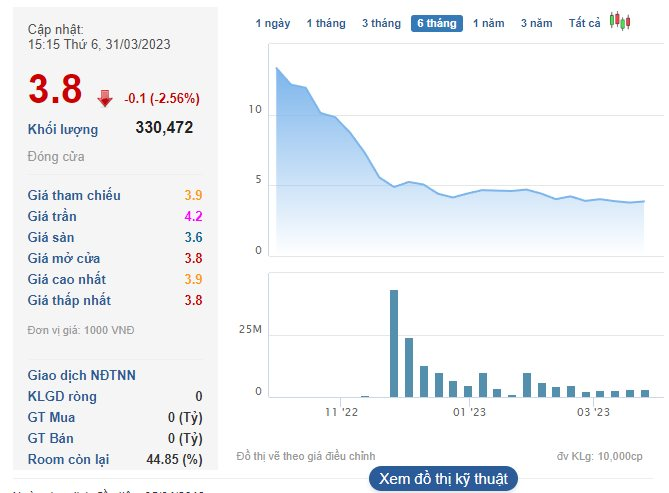Click the red down arrow price icon
Image resolution: width=669 pixels, height=493 pixels.
[105, 98]
